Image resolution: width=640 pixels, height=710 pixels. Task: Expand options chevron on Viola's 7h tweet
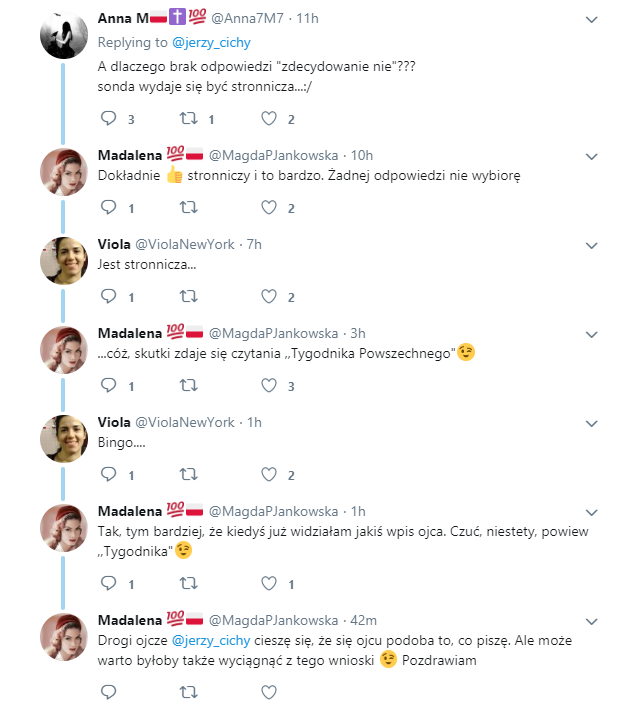[x=591, y=245]
